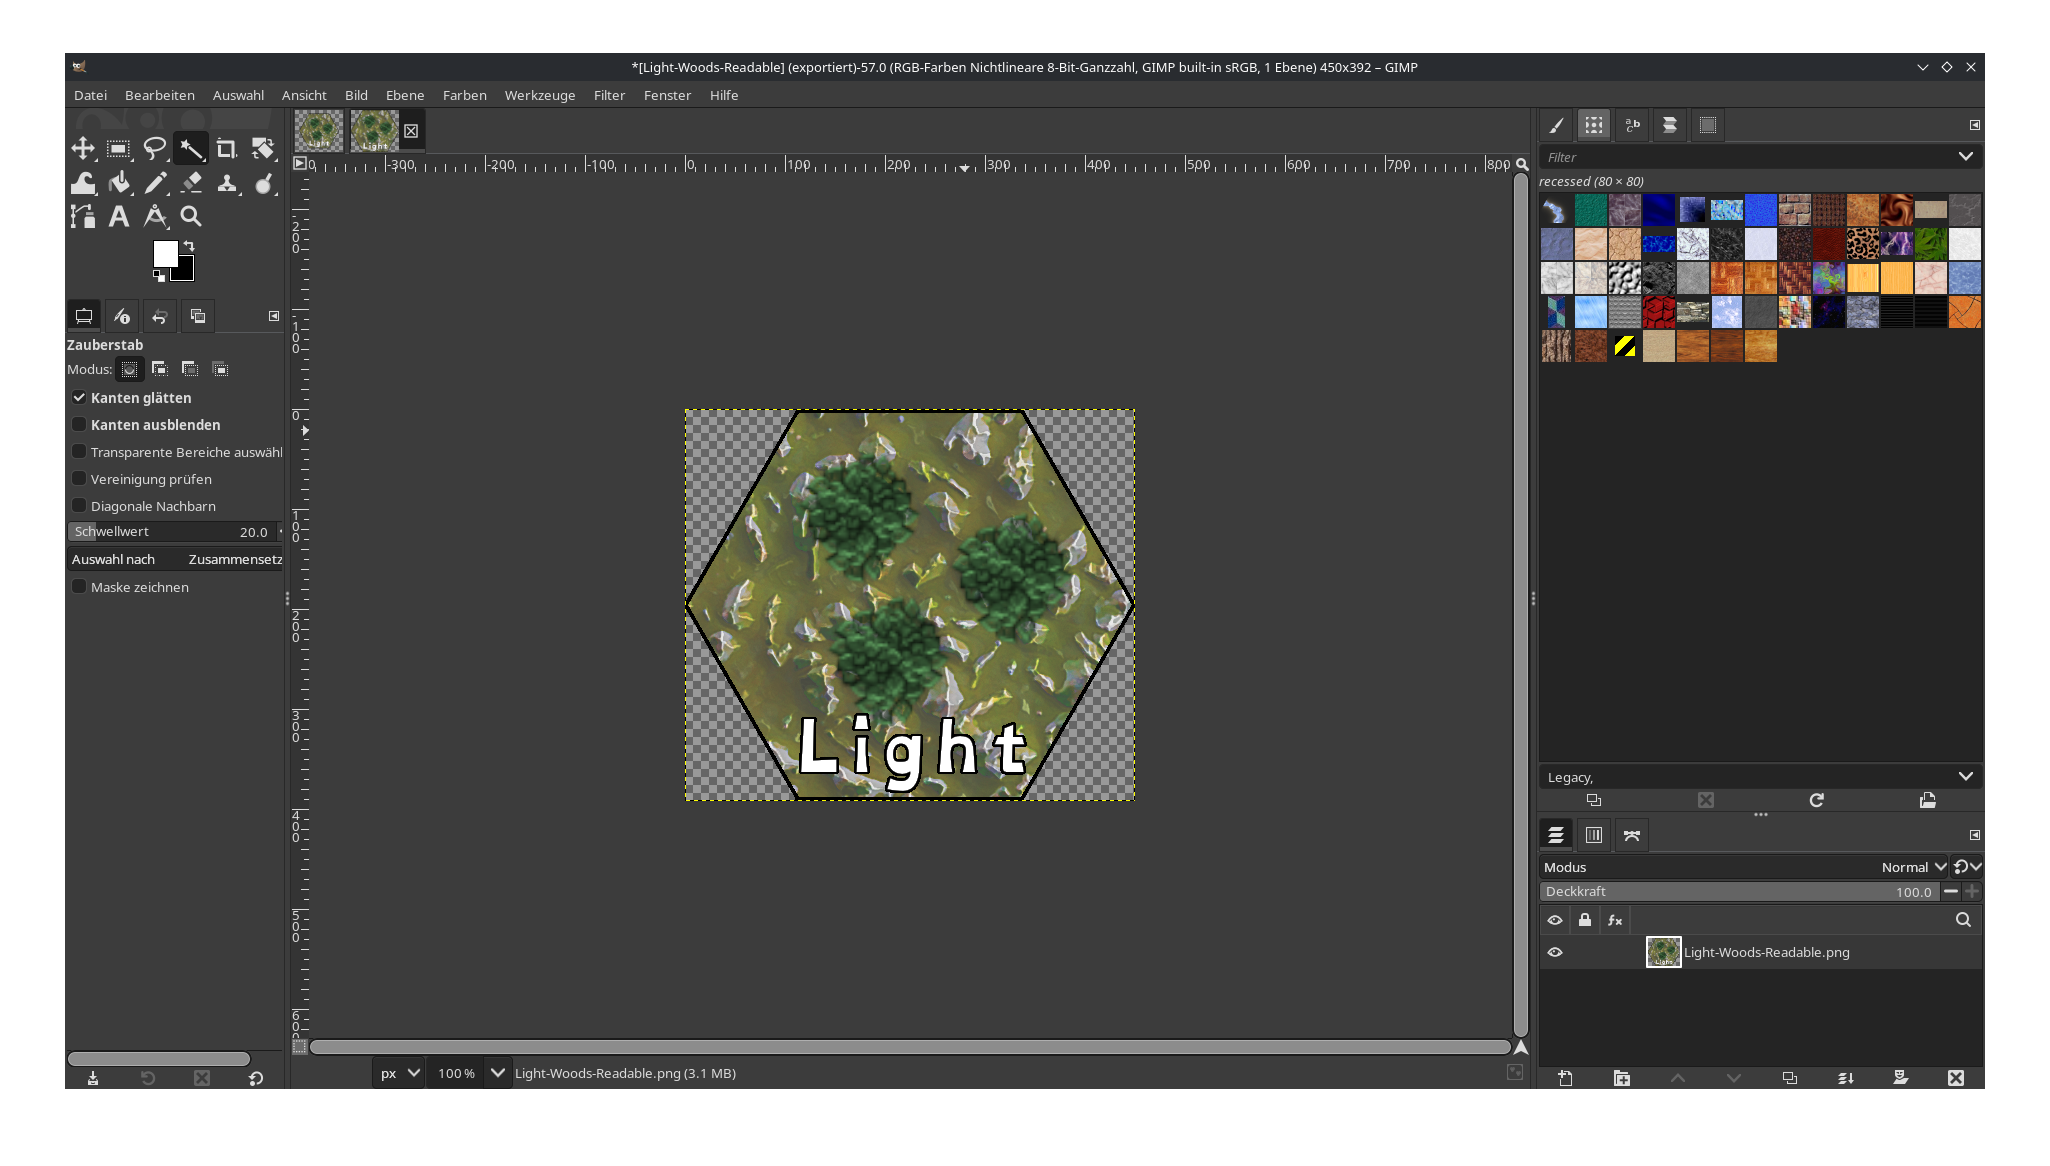The height and width of the screenshot is (1166, 2050).
Task: Uncheck the Kanten glätten option
Action: pos(79,397)
